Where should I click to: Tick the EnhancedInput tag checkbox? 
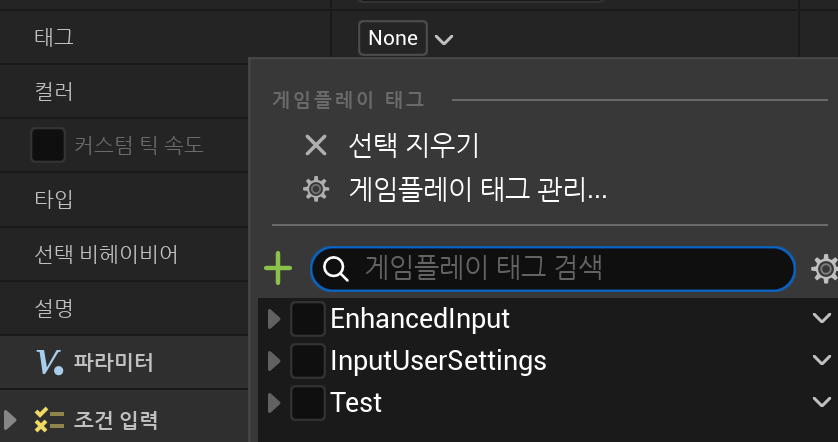[x=308, y=319]
